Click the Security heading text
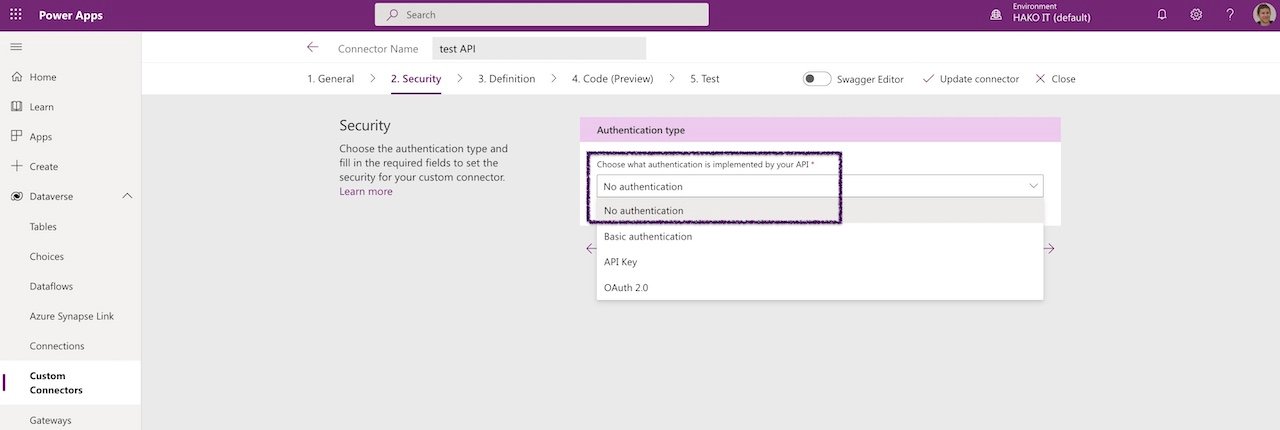 (x=365, y=125)
